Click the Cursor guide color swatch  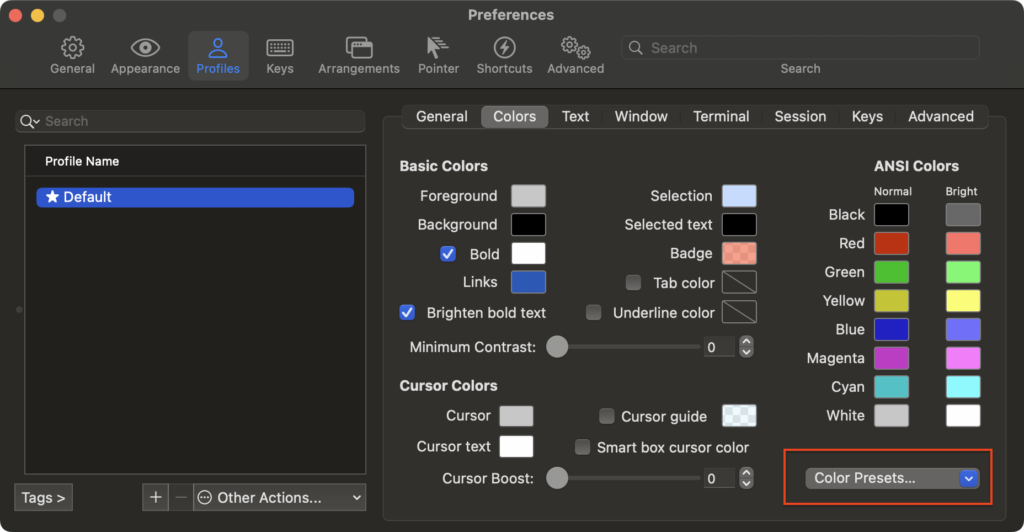pos(739,416)
